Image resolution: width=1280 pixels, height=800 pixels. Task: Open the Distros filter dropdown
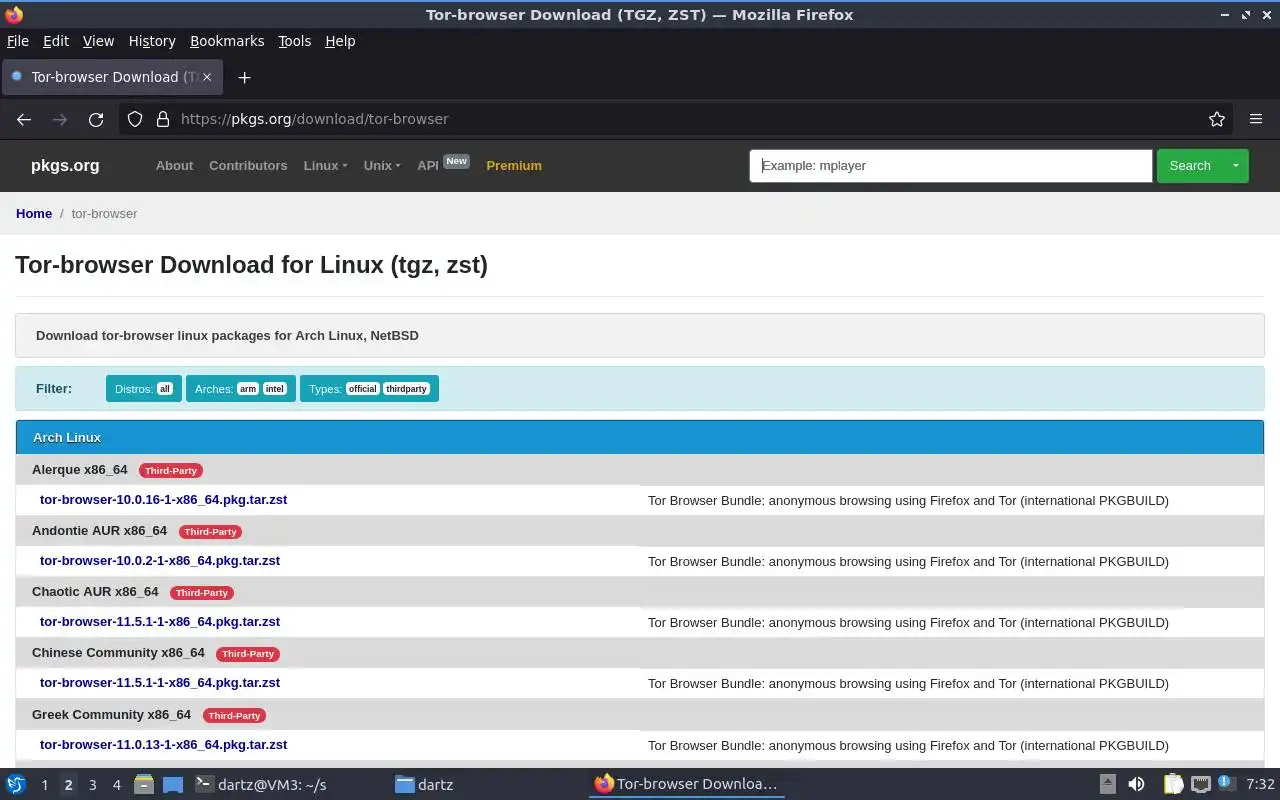click(x=144, y=389)
